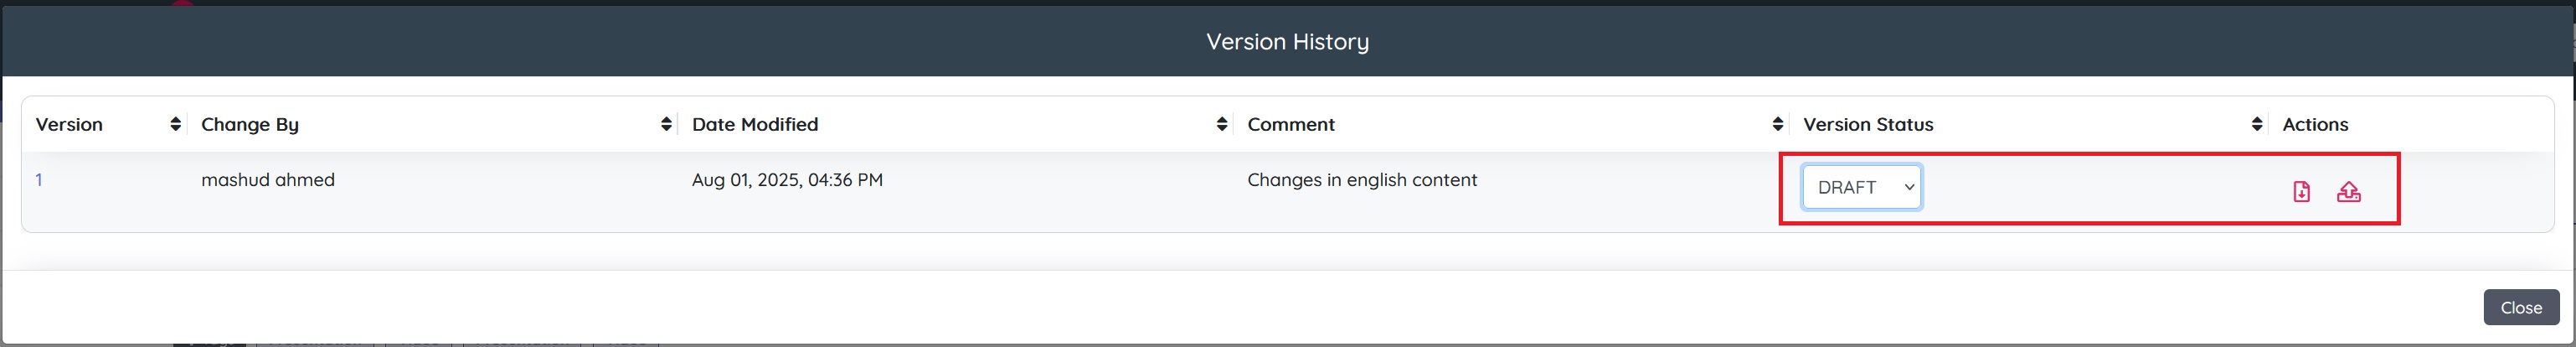Click the 'Version History' dialog title

(x=1287, y=41)
